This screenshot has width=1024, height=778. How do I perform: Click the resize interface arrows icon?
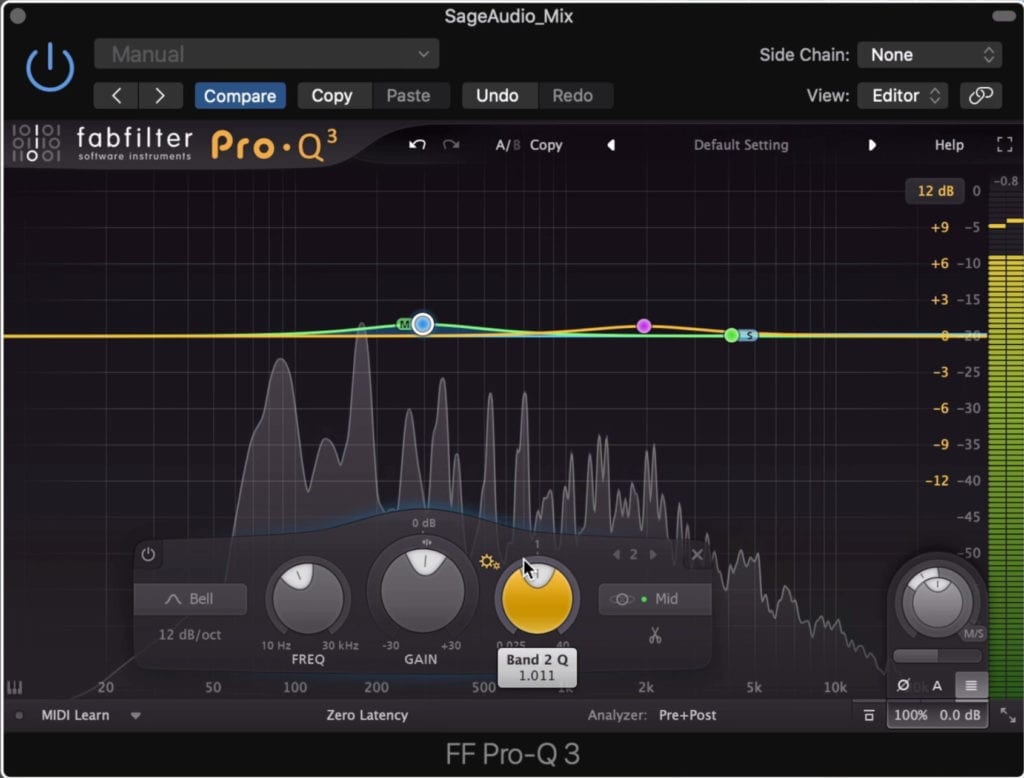point(1008,715)
